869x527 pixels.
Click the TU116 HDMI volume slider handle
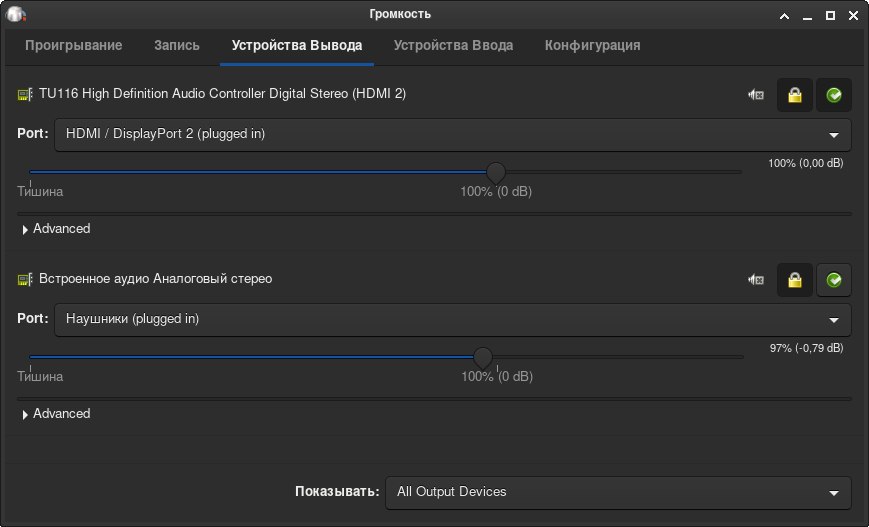(496, 173)
